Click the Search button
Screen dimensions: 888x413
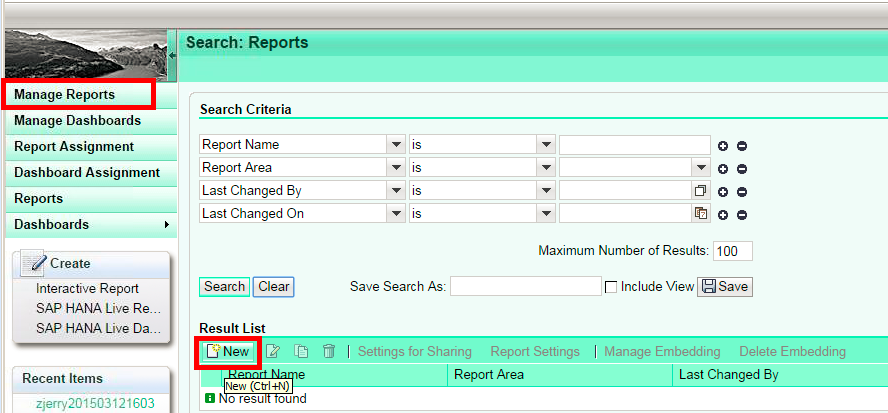(224, 287)
